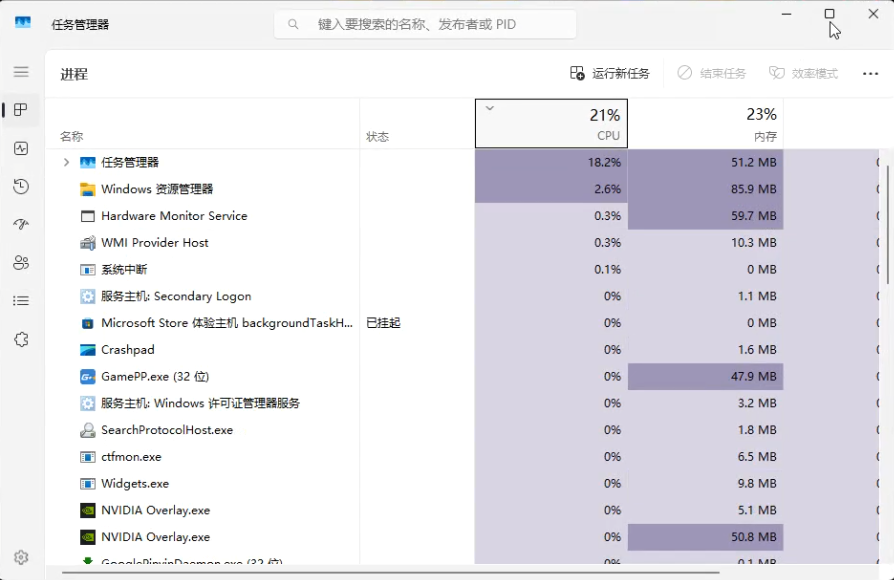Open the Details list icon in sidebar
Screen dimensions: 894x580
(x=21, y=301)
